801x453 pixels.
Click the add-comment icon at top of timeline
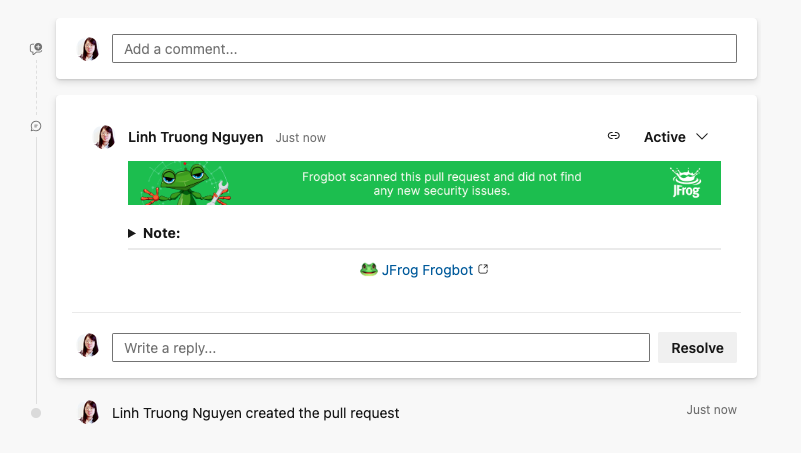tap(36, 48)
